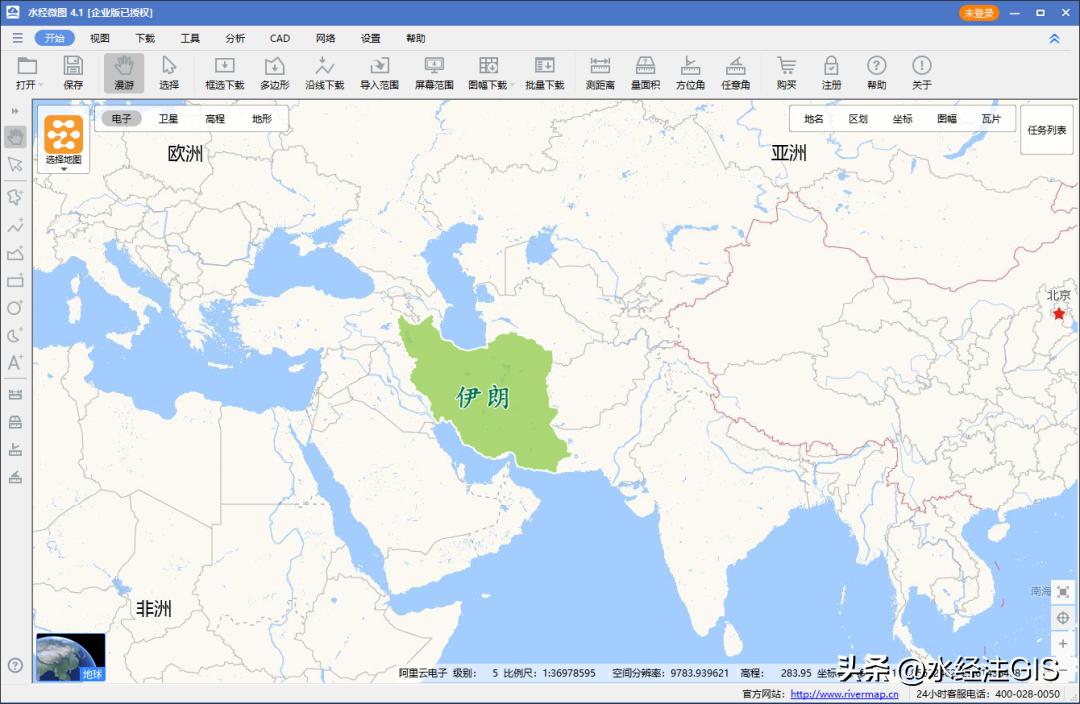Switch to the 分析 ribbon tab
The image size is (1080, 704).
[x=235, y=38]
